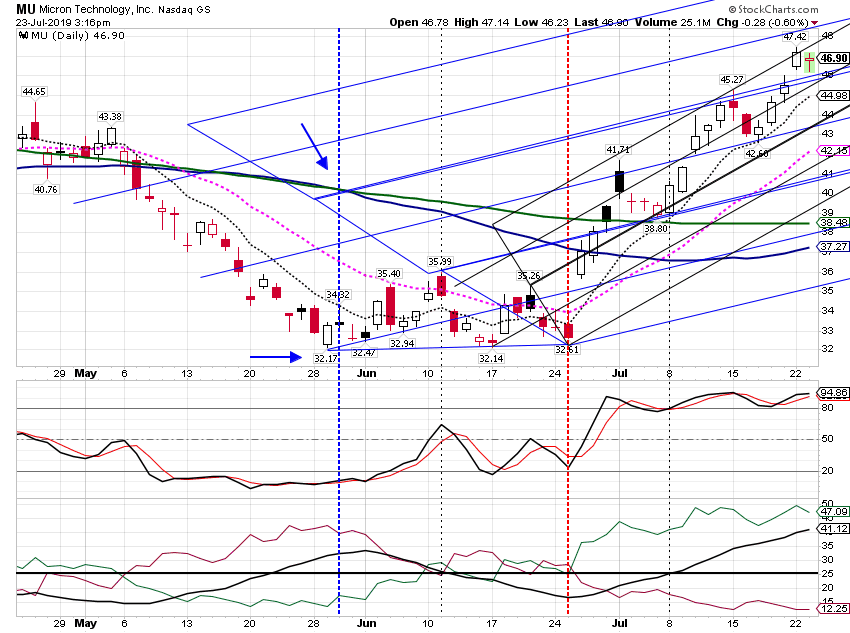This screenshot has width=850, height=633.
Task: Click the Nasdaq GS exchange label
Action: click(x=184, y=10)
